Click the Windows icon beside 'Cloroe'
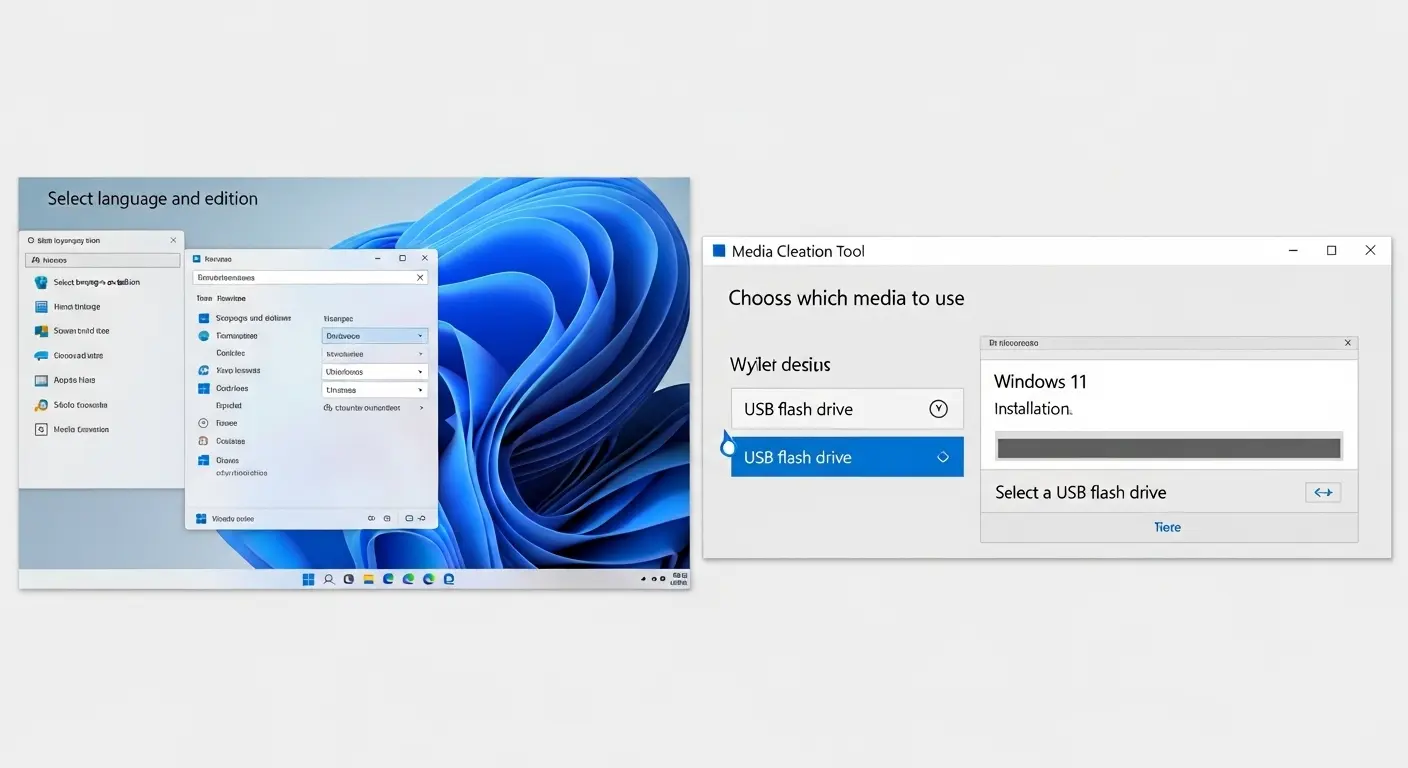Viewport: 1408px width, 768px height. click(204, 460)
